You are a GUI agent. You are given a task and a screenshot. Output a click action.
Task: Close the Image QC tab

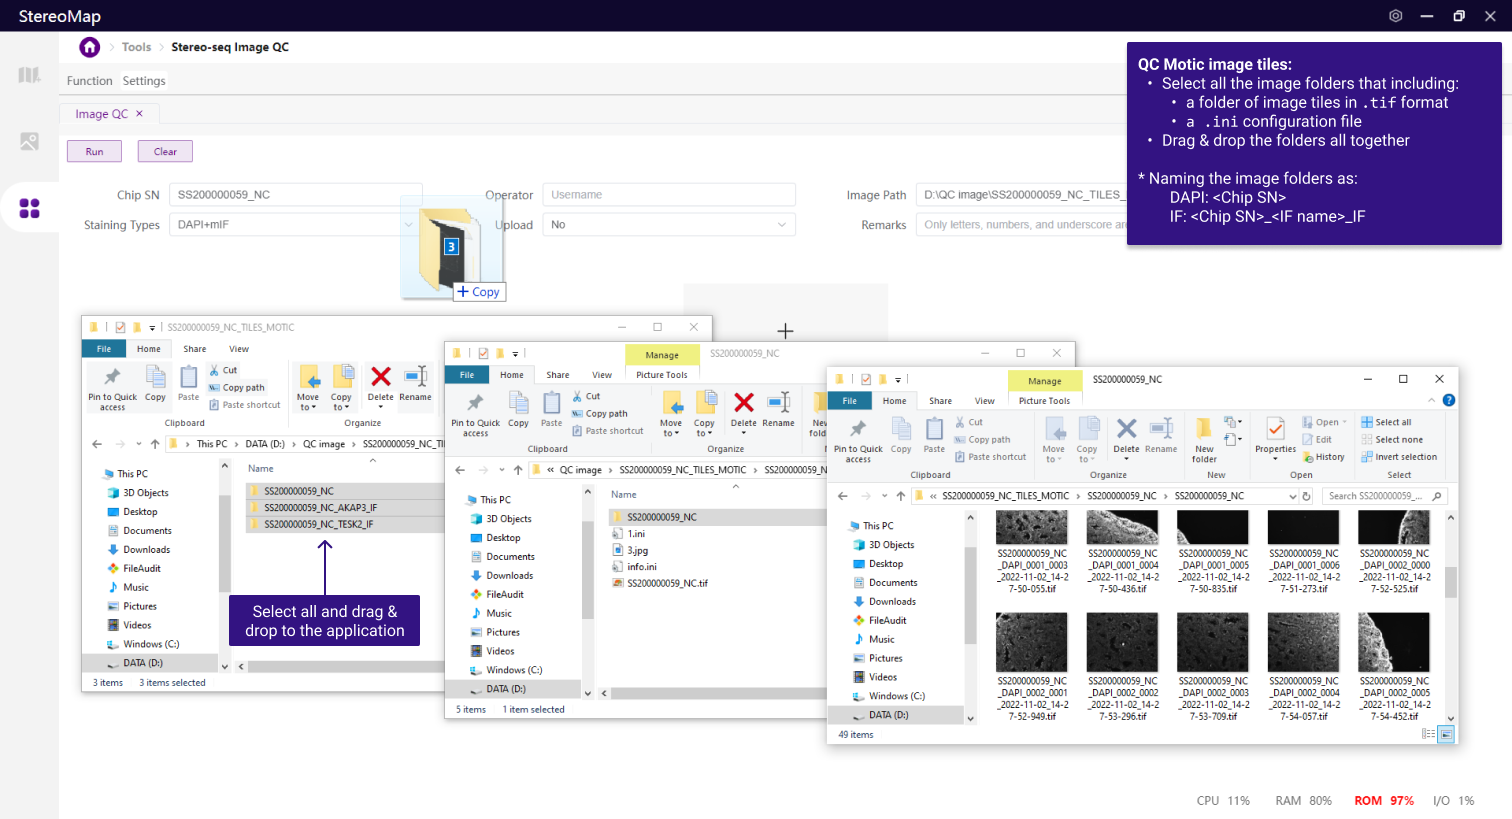pos(140,114)
